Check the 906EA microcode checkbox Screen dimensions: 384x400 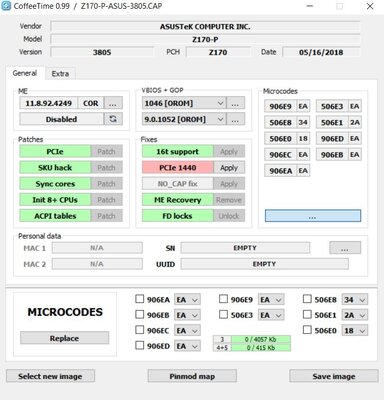point(139,299)
